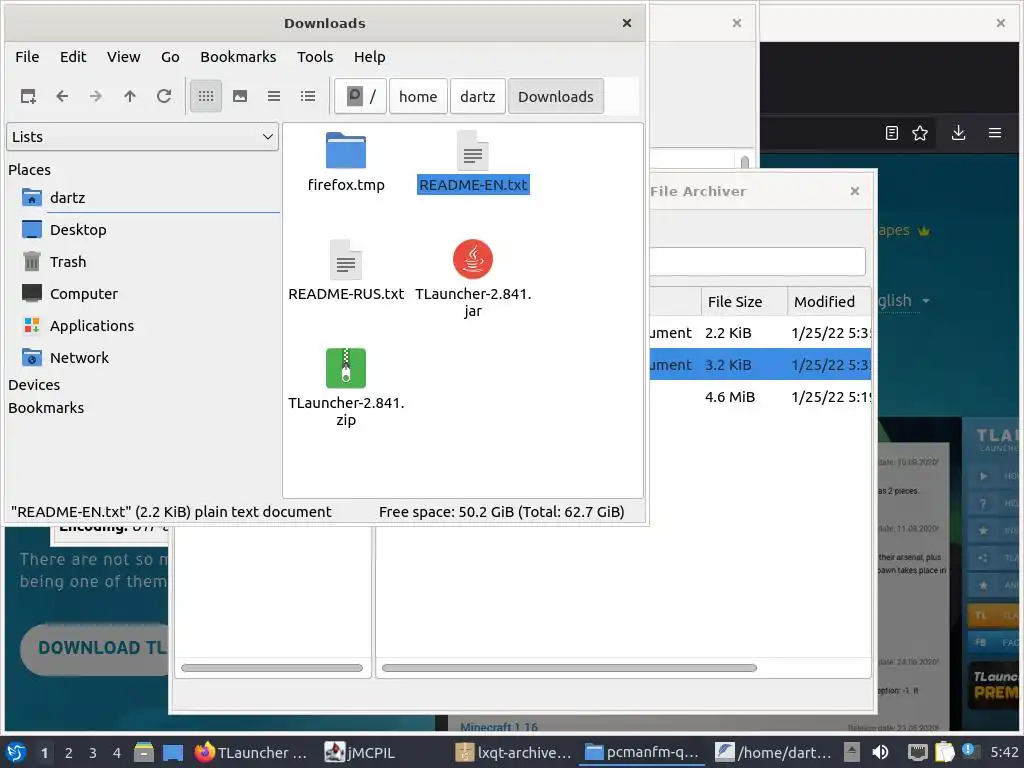The image size is (1024, 768).
Task: Switch to thumbnail view mode
Action: tap(240, 97)
